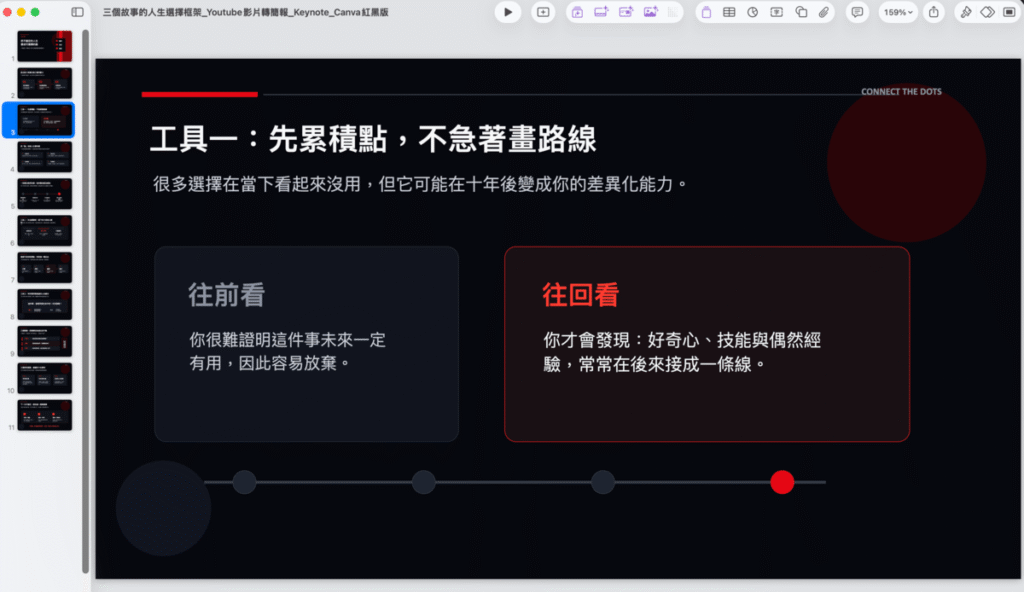The width and height of the screenshot is (1024, 592).
Task: Select the slide title '工具一：先累積點，不急著畫路線'
Action: [x=373, y=139]
